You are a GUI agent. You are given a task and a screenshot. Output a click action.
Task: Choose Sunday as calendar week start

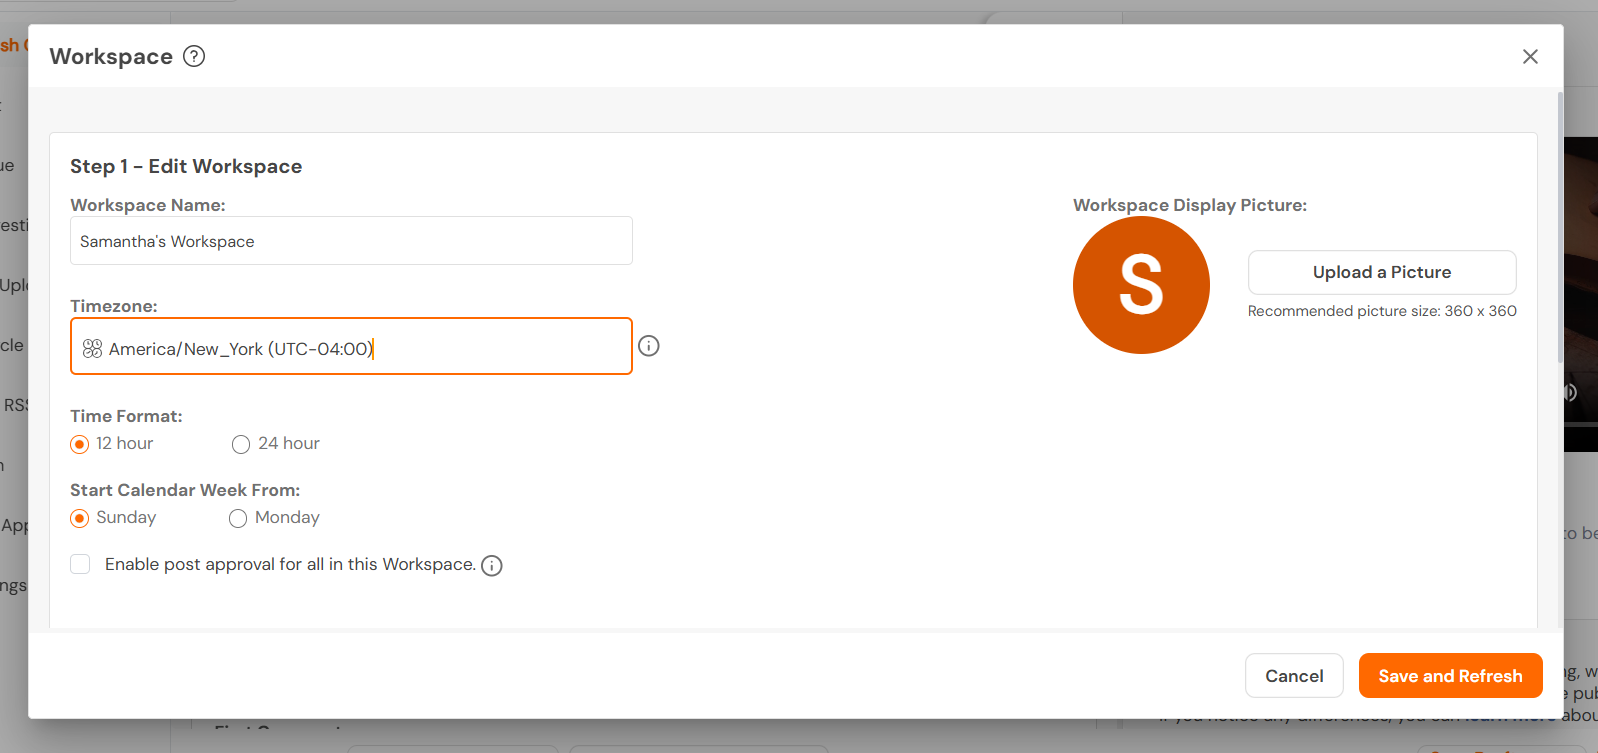tap(80, 518)
